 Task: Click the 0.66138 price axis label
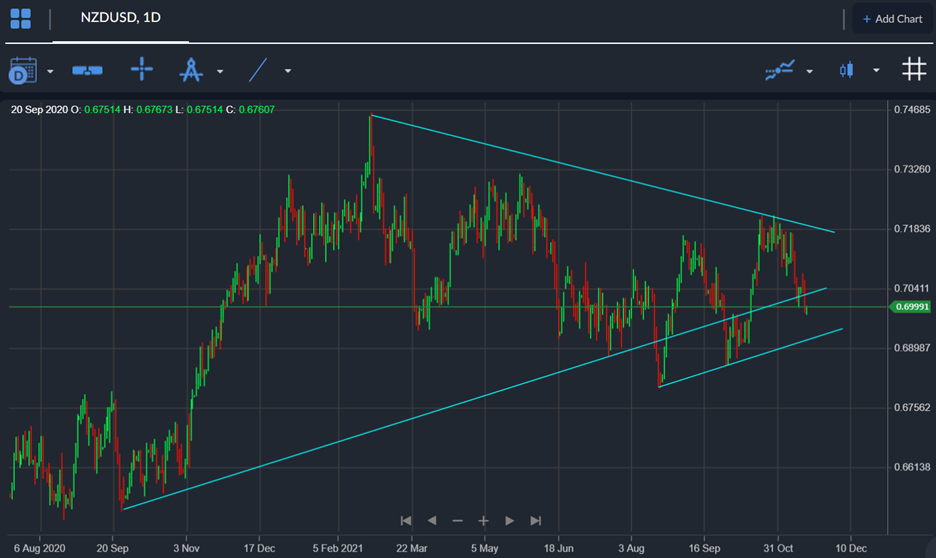(912, 467)
